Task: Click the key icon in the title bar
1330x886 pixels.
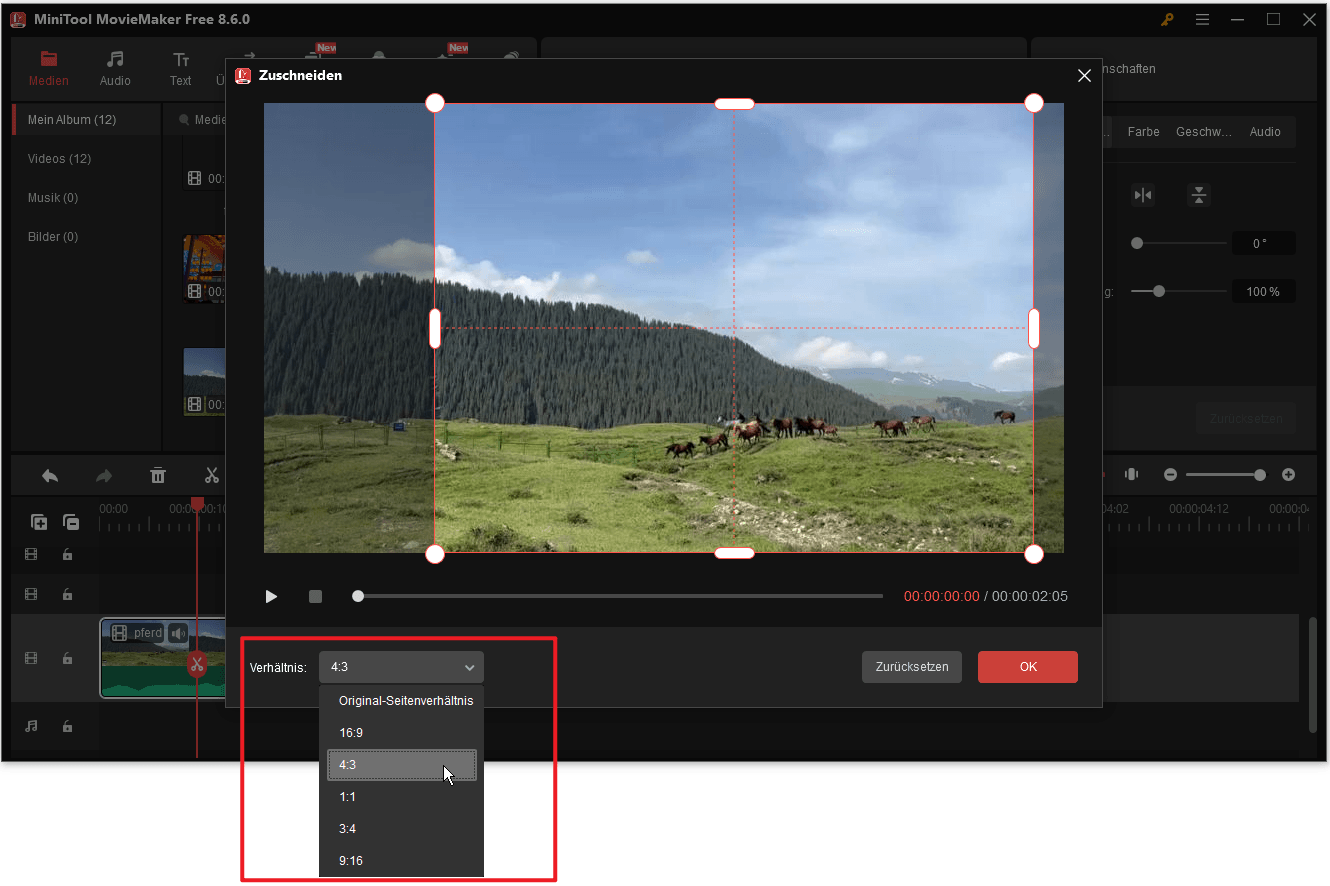Action: 1167,19
